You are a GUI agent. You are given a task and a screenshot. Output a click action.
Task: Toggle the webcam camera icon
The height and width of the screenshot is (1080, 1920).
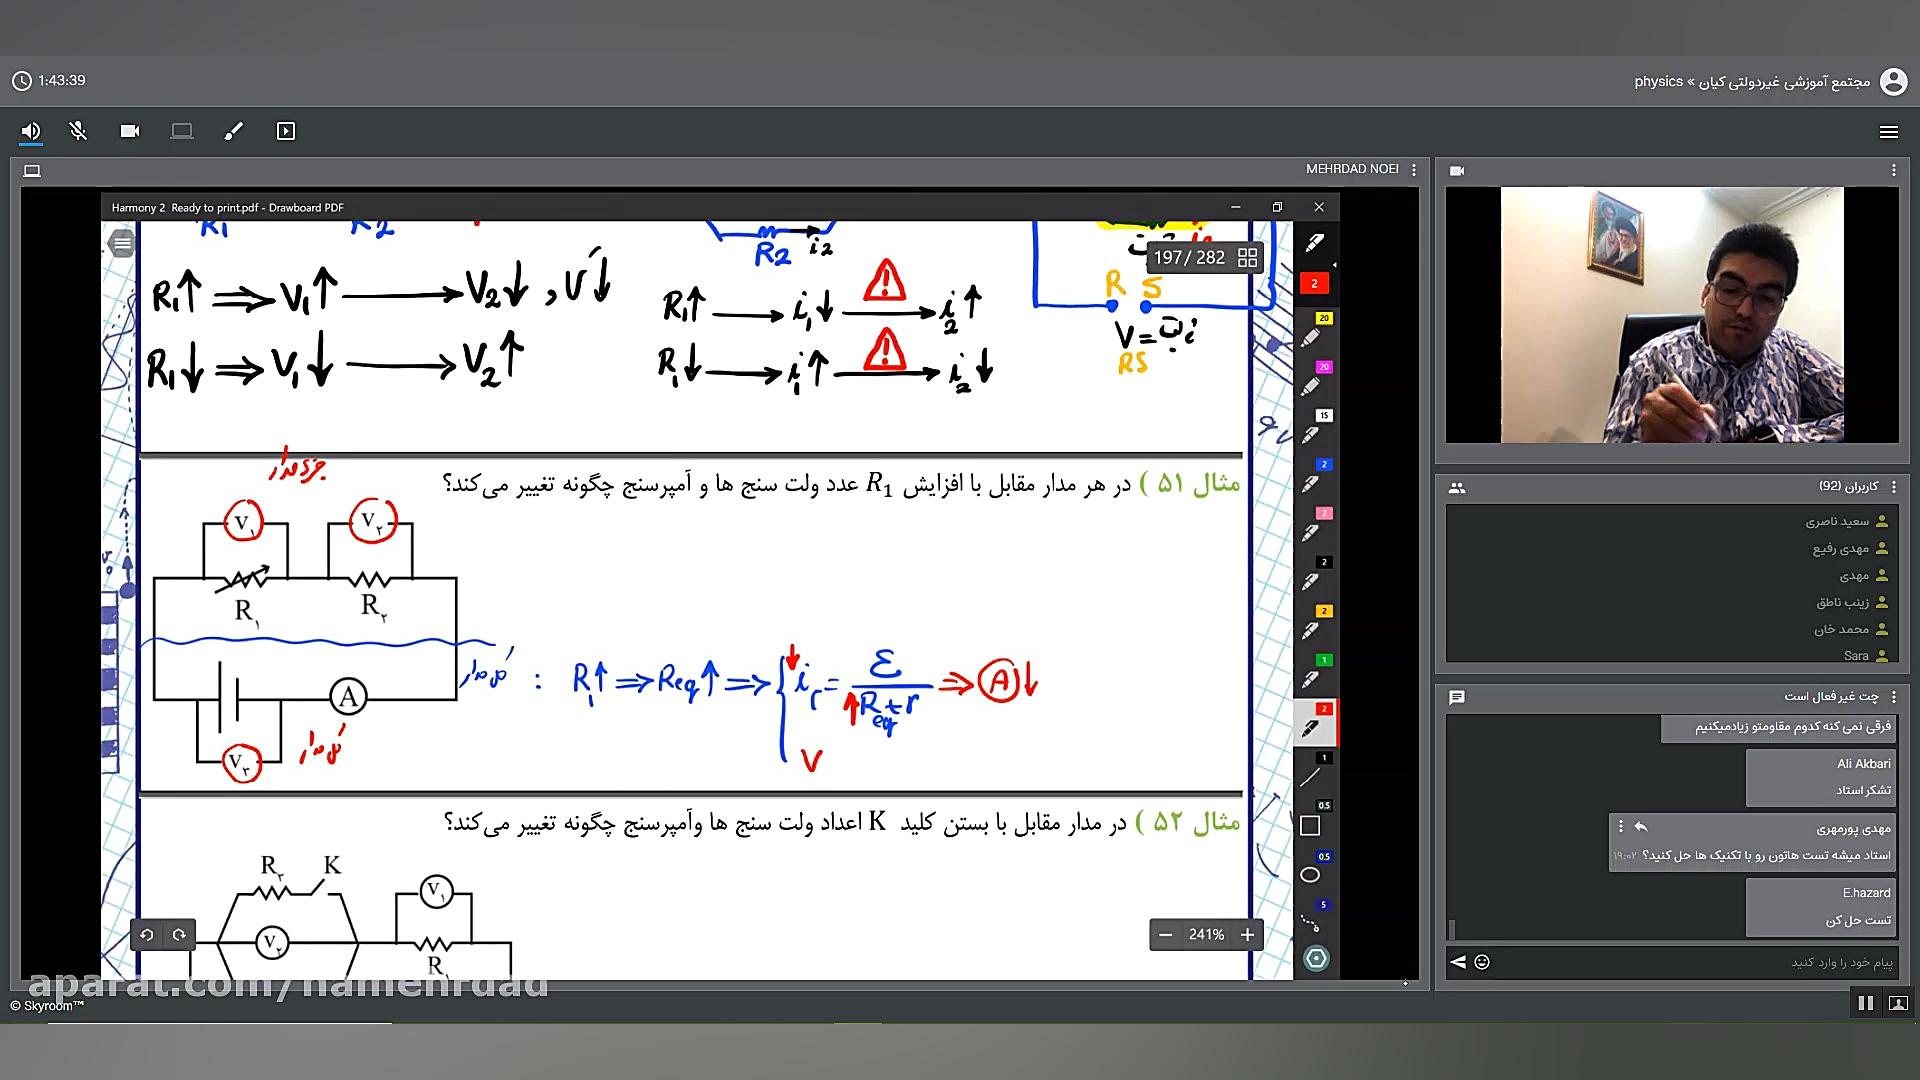click(130, 131)
